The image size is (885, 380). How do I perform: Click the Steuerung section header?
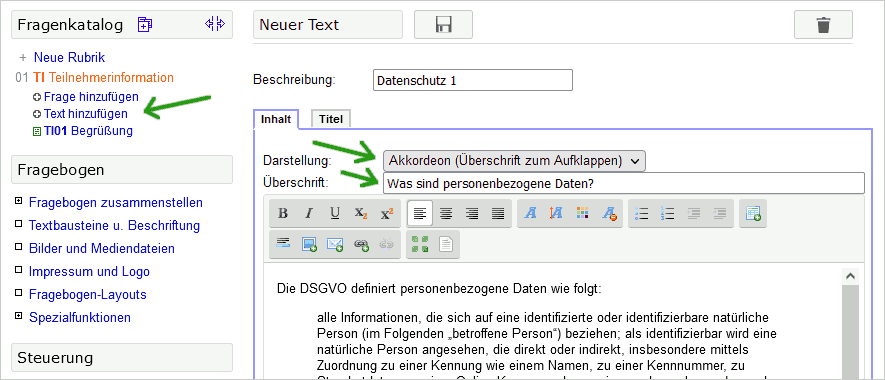122,357
